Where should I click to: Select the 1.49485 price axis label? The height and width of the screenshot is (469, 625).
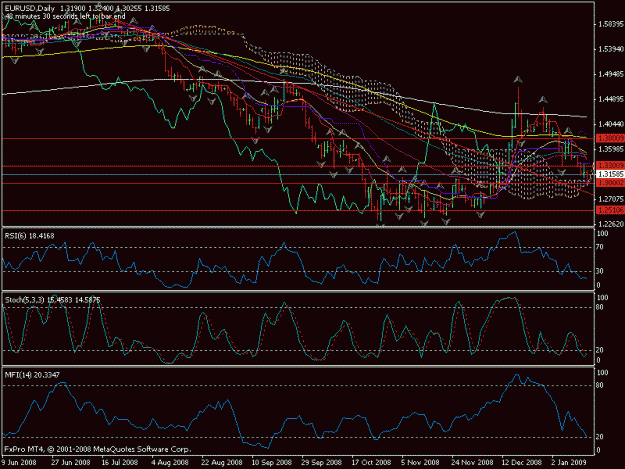pos(610,74)
